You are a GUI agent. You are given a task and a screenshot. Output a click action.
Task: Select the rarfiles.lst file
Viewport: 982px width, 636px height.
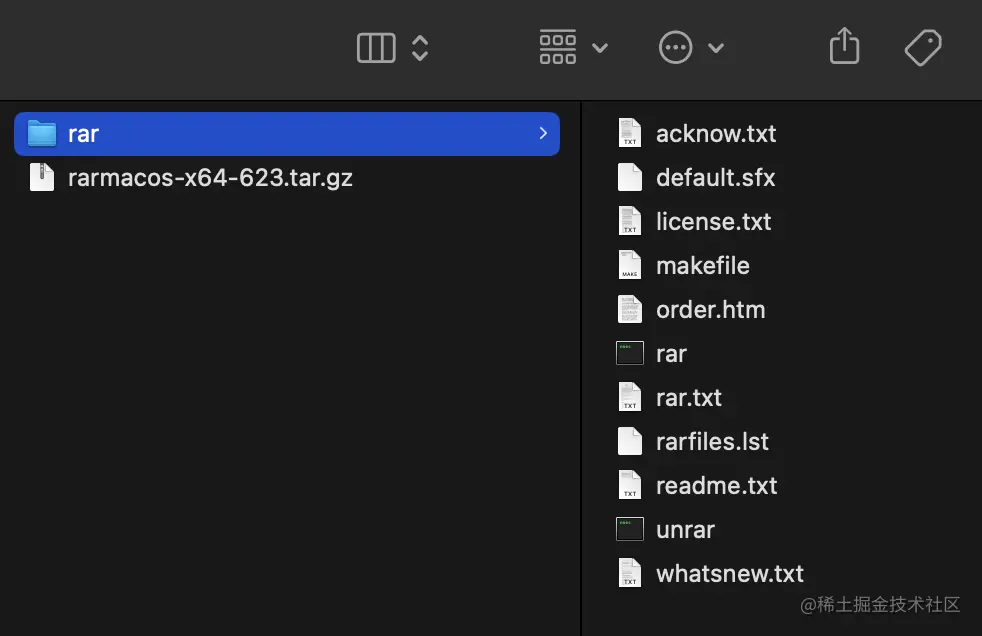pos(712,442)
